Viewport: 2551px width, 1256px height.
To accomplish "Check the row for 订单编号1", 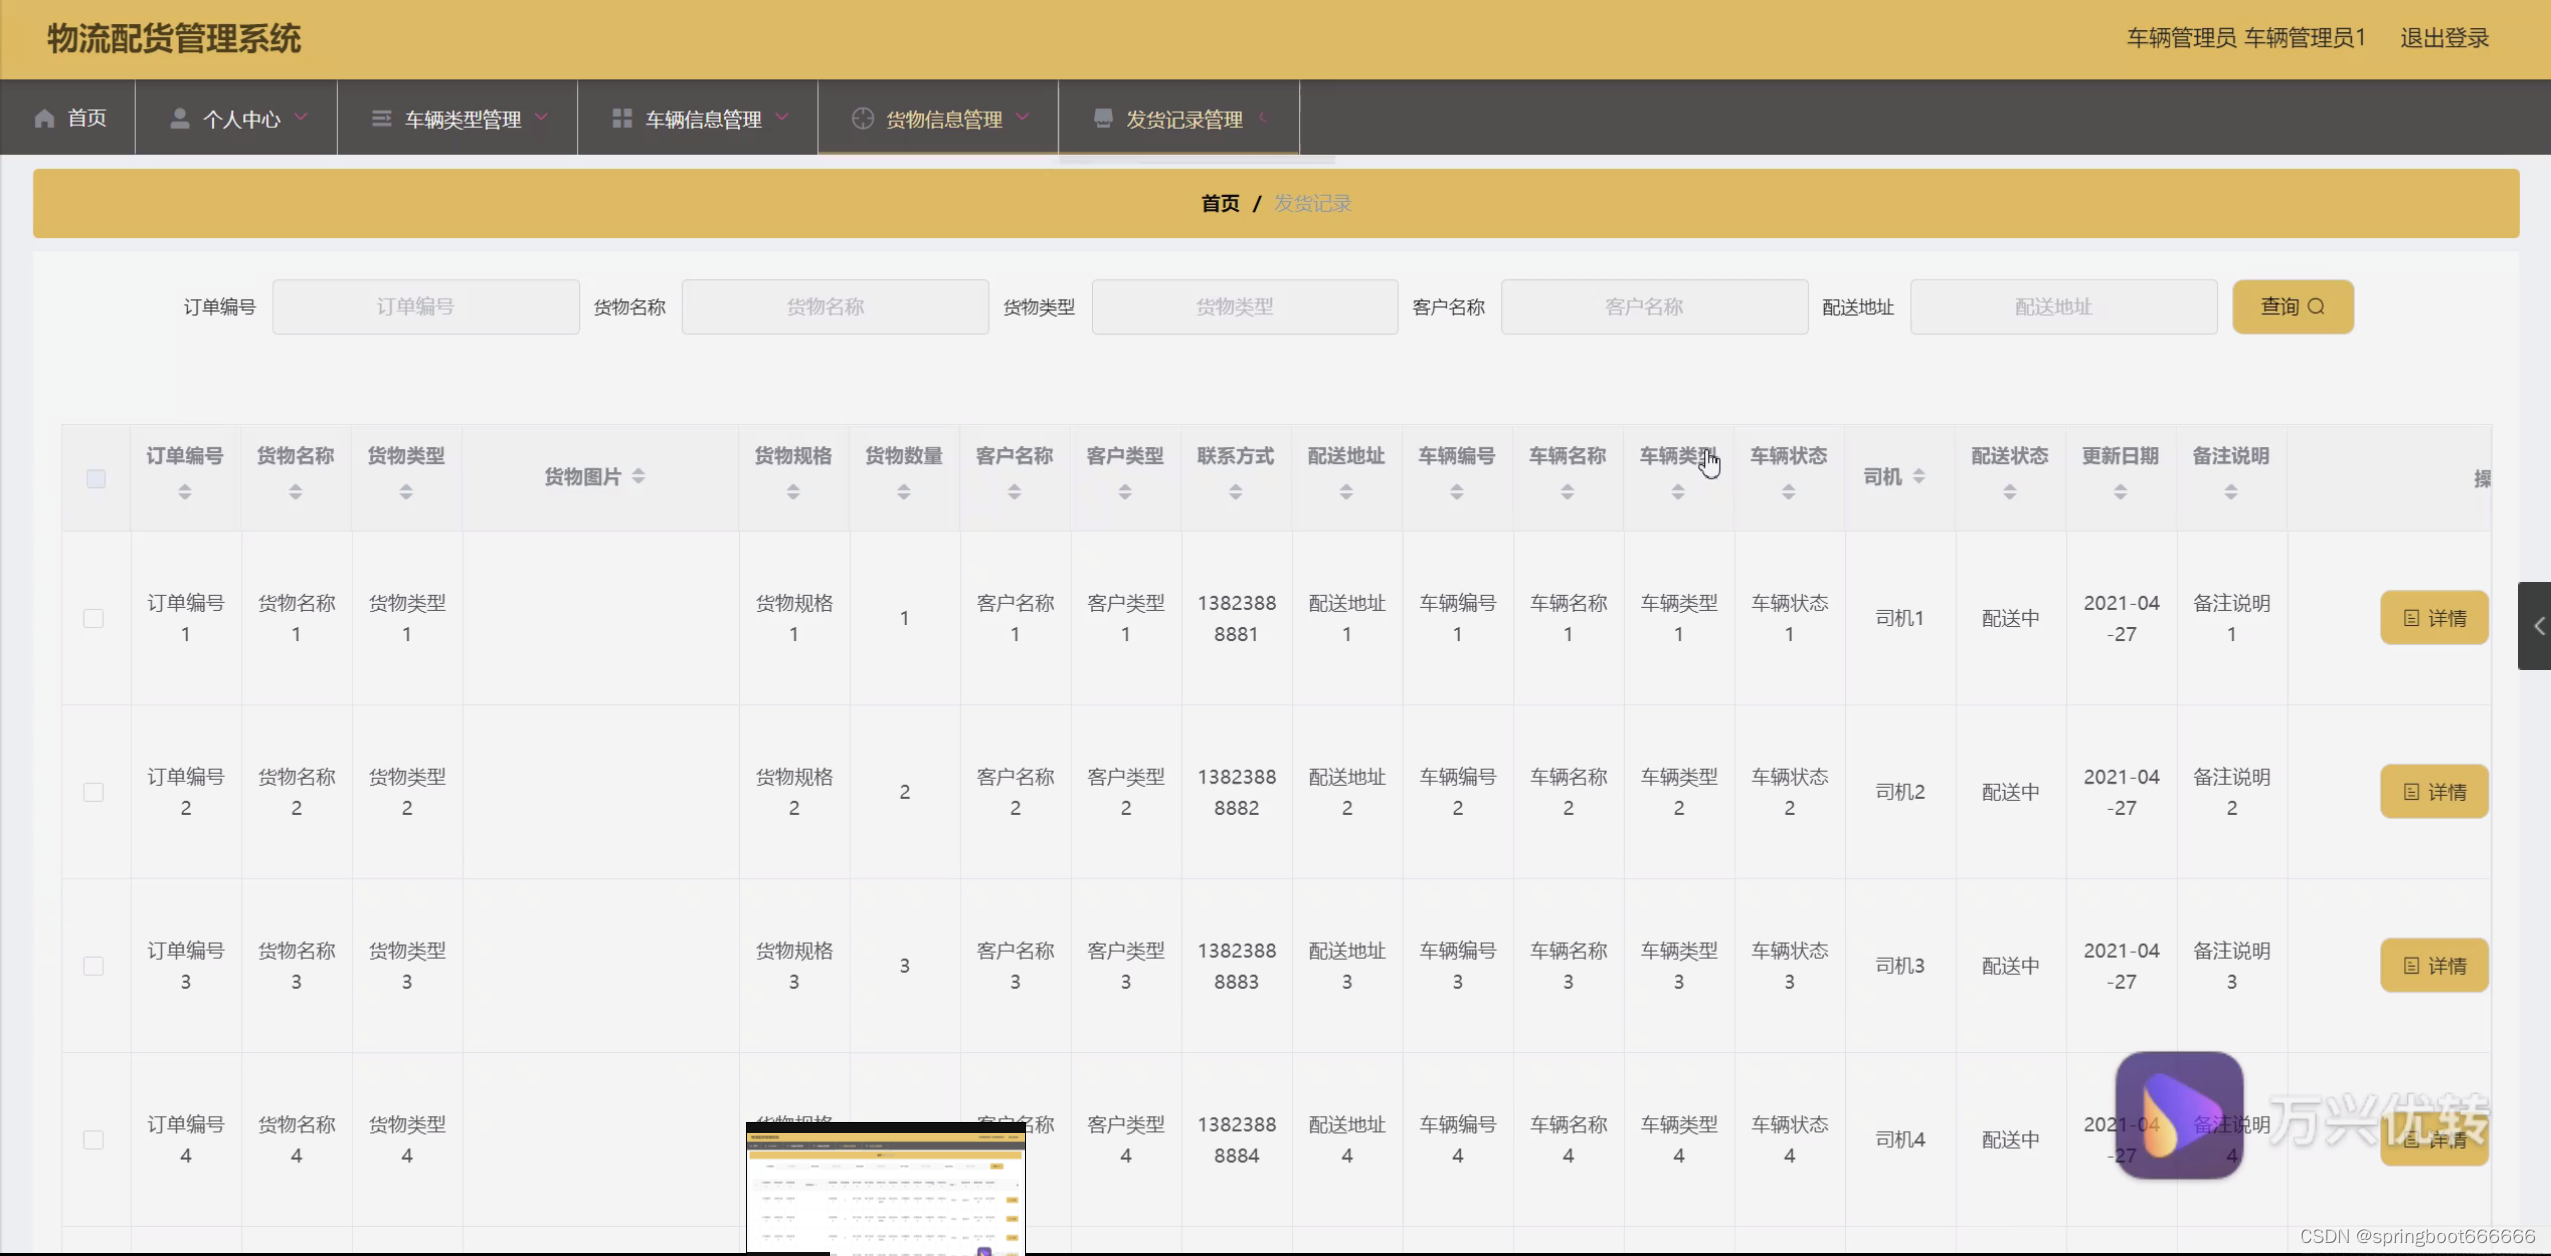I will (94, 619).
